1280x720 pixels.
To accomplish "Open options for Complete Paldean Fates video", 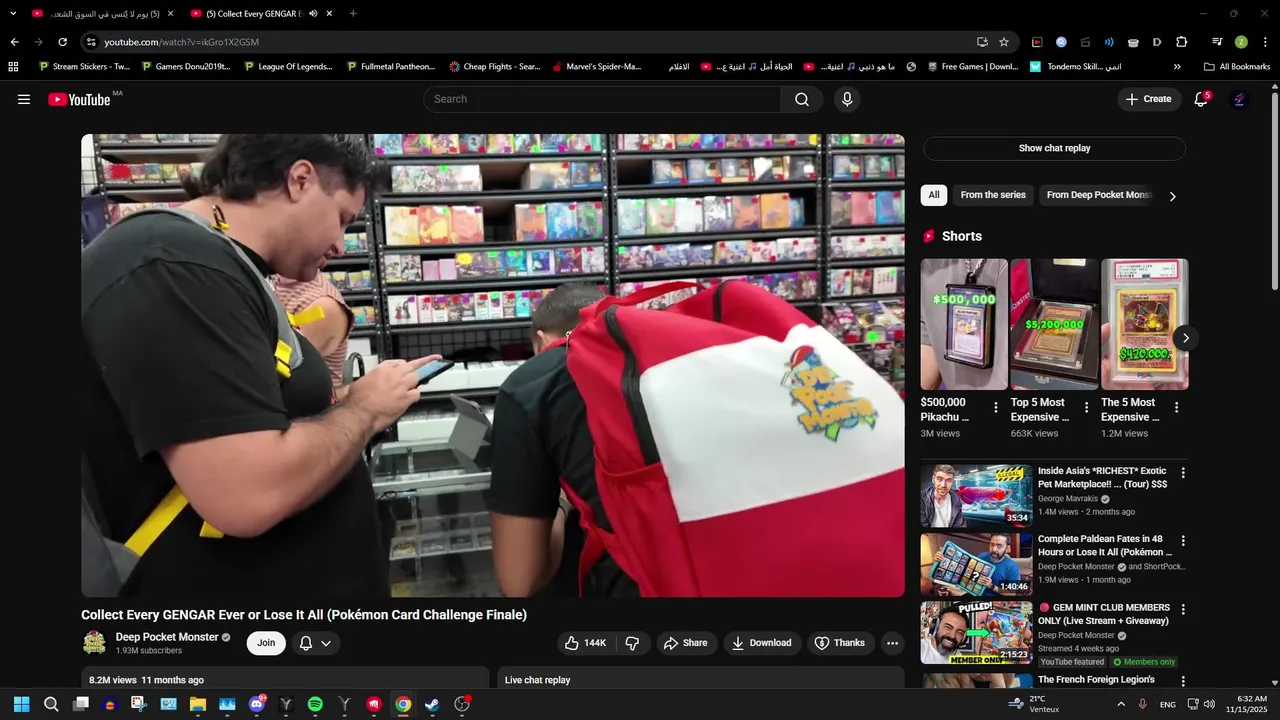I will 1183,541.
